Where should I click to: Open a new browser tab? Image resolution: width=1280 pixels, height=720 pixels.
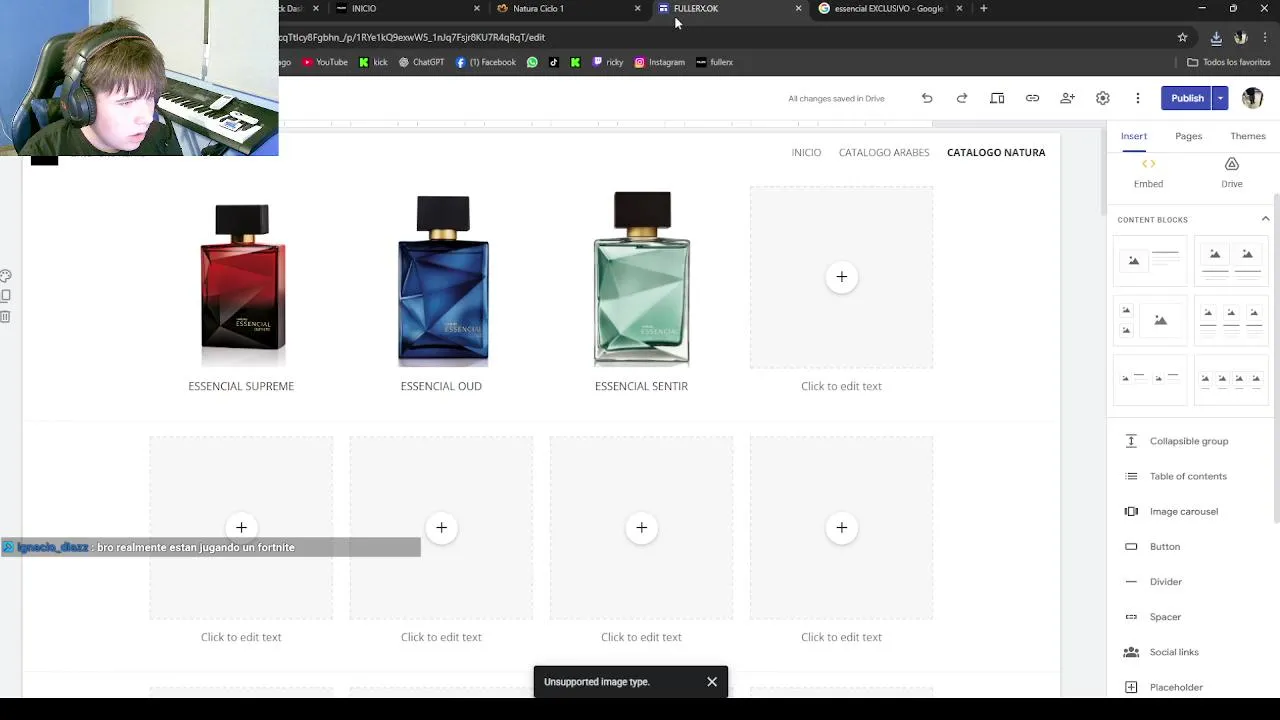(x=983, y=8)
